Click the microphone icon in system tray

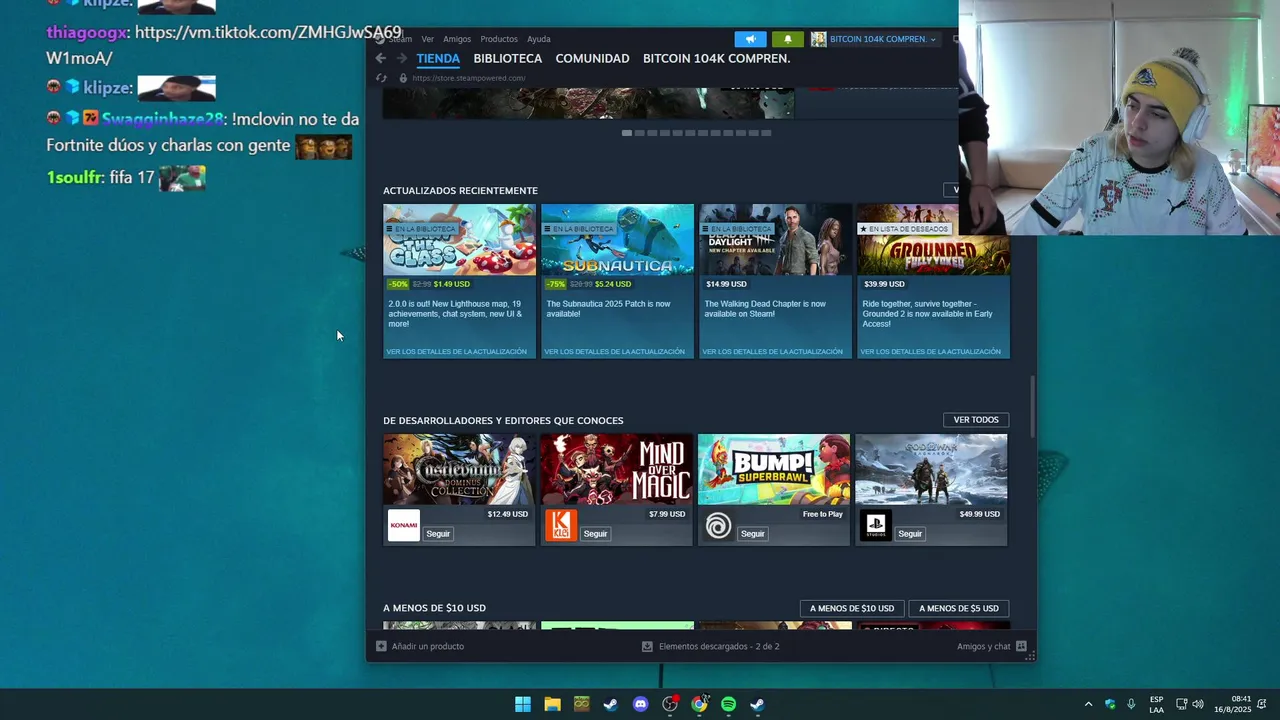pos(1131,704)
